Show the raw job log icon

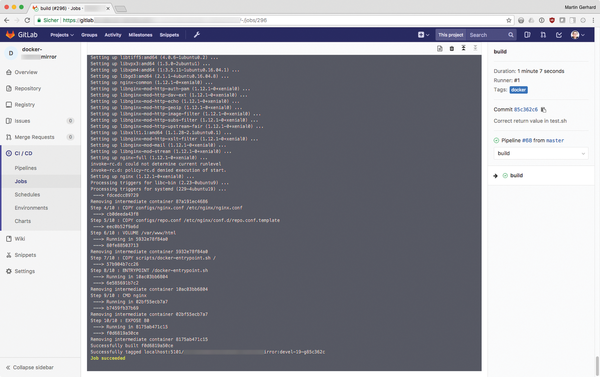440,49
